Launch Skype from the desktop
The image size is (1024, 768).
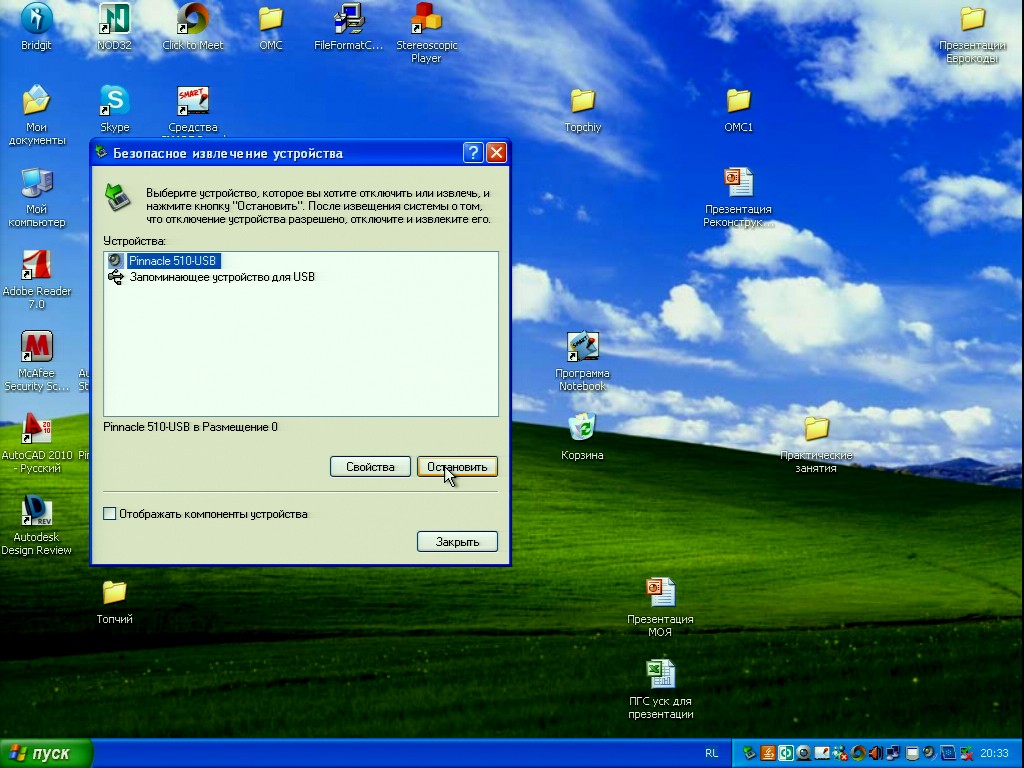point(114,108)
